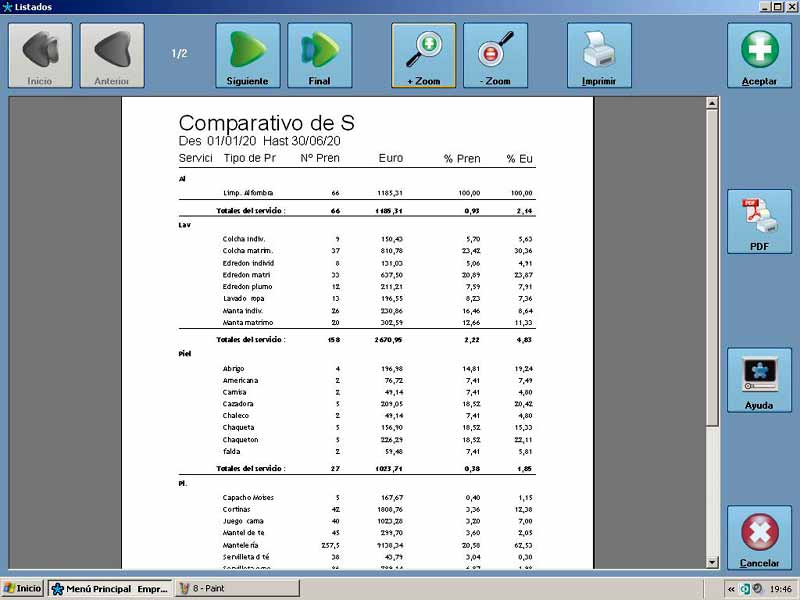Go to next page with Siguiente
This screenshot has height=600, width=800.
(247, 55)
